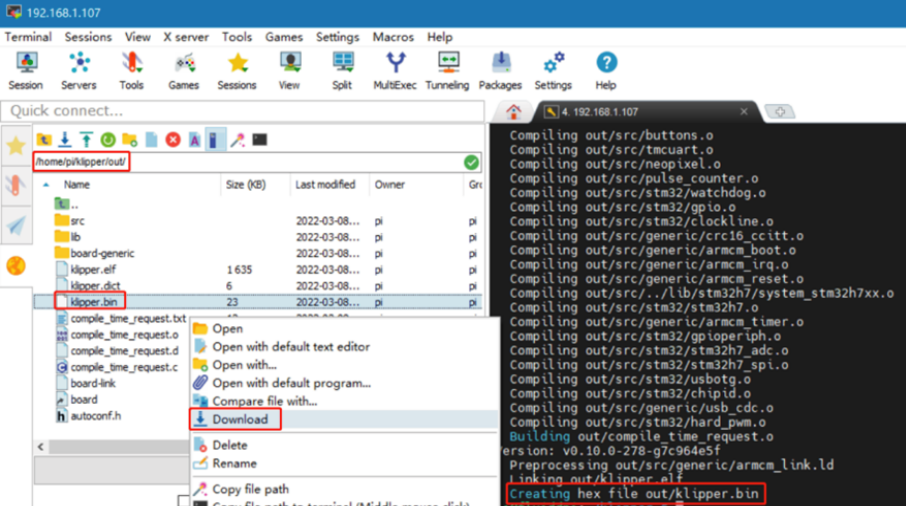906x506 pixels.
Task: Click the create new folder icon
Action: pos(130,140)
